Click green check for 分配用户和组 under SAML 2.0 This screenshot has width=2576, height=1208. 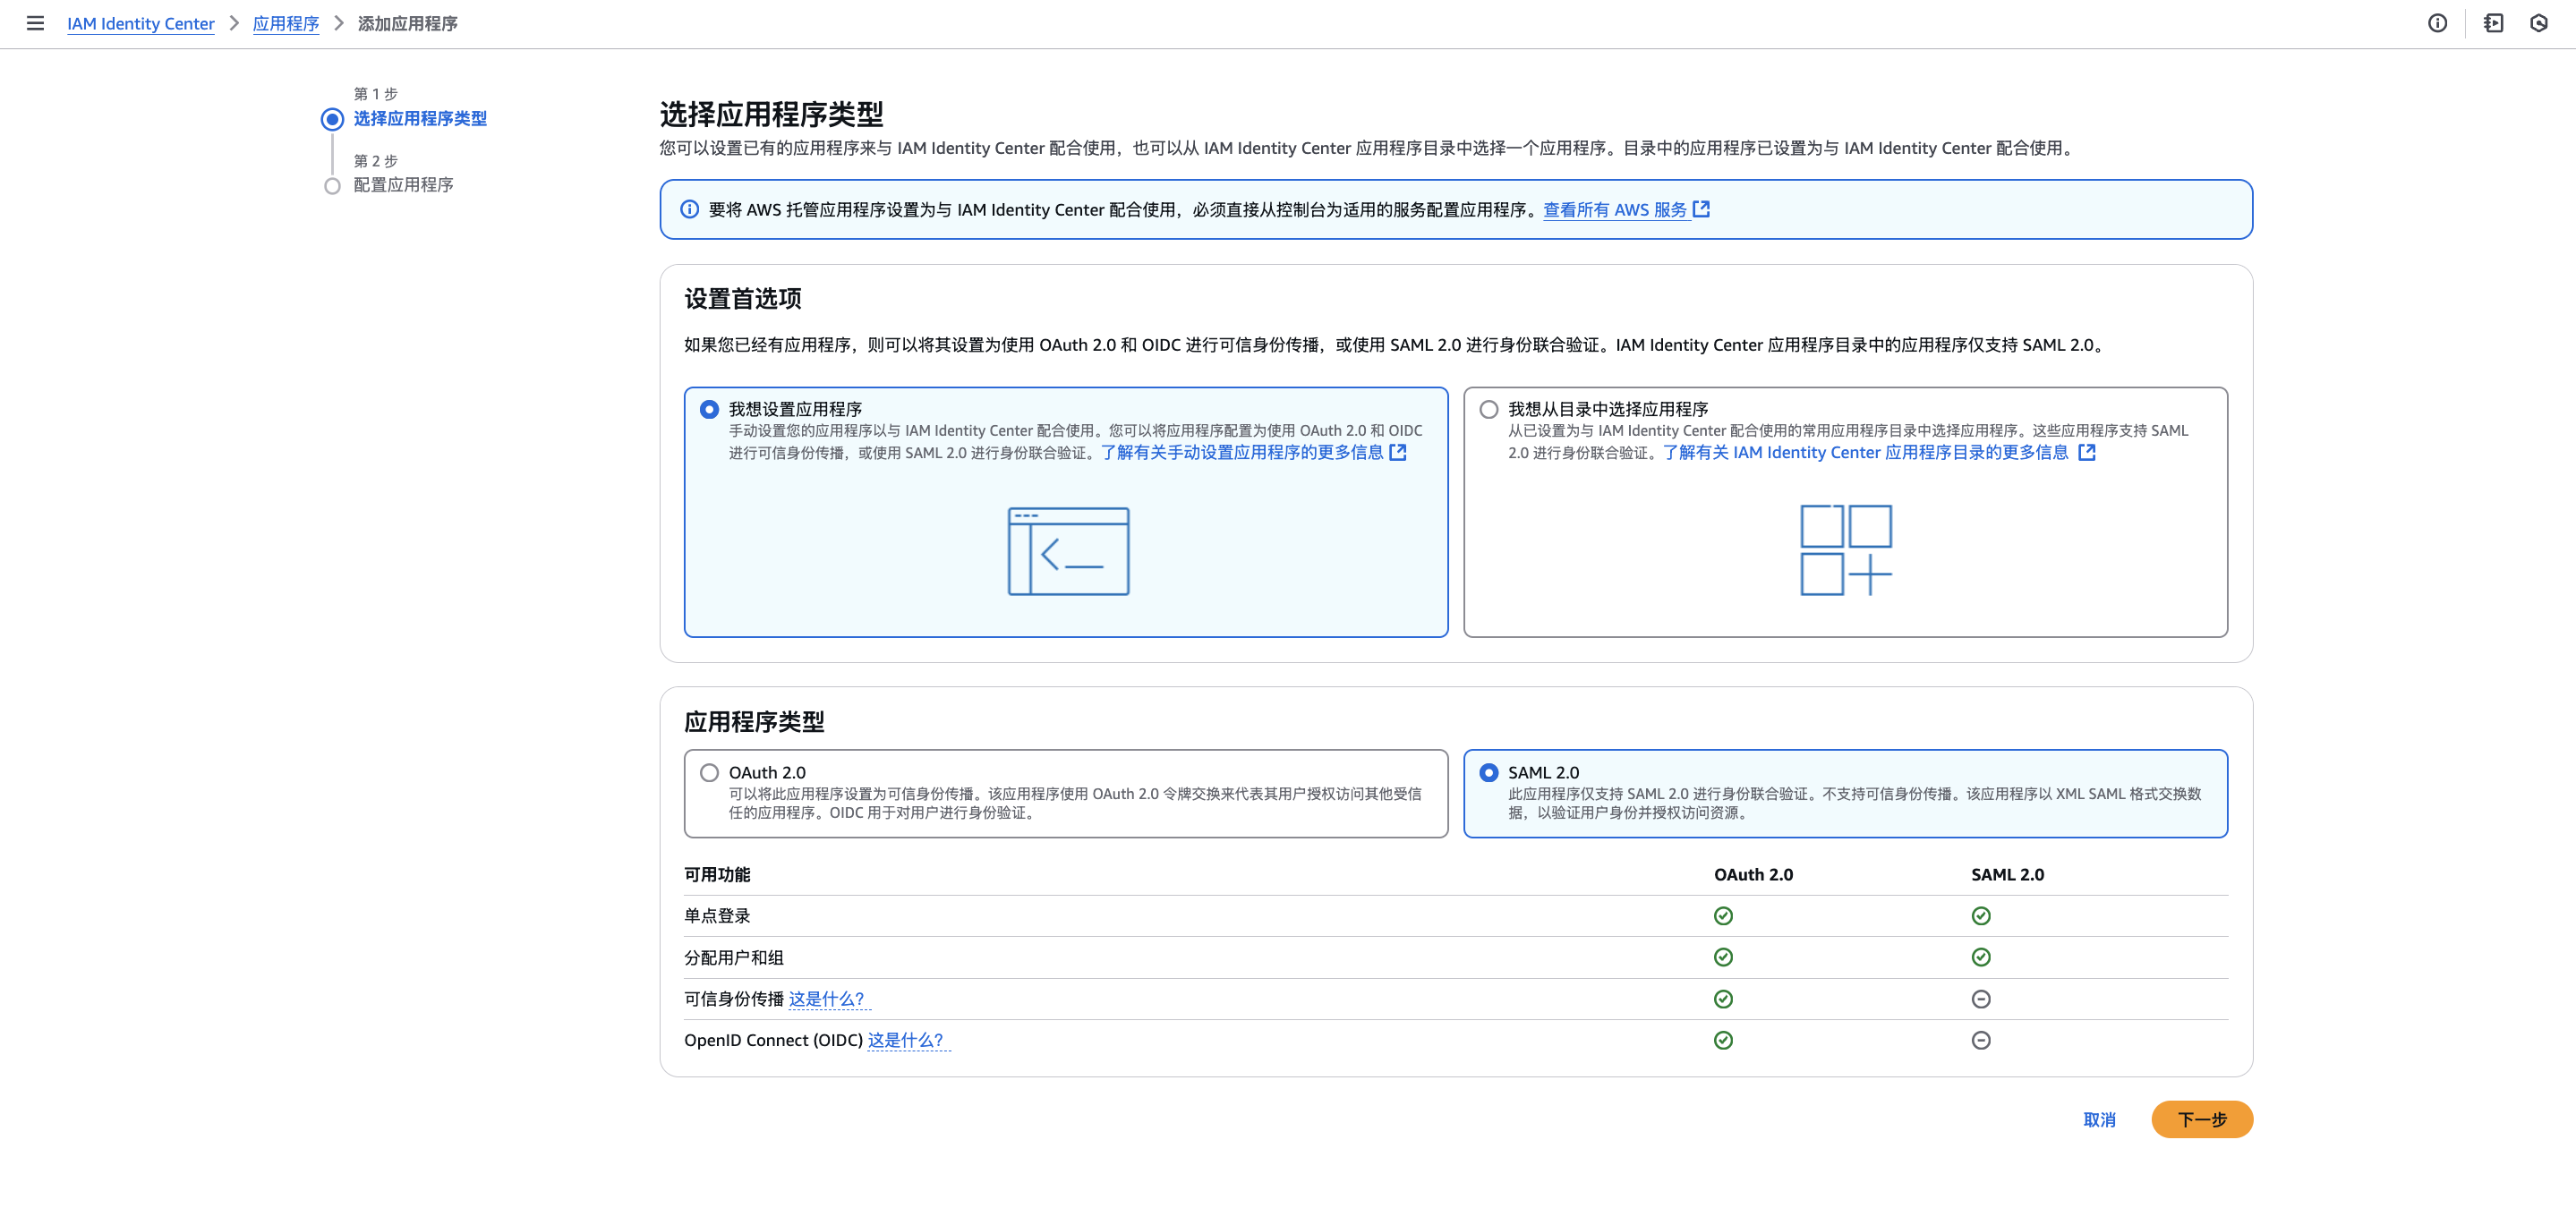[1981, 957]
